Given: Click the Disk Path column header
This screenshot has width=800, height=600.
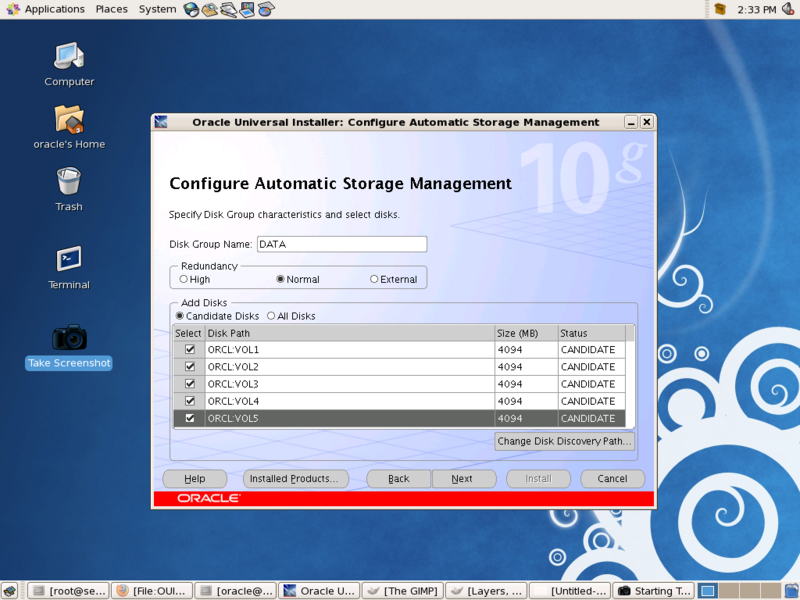Looking at the screenshot, I should [350, 333].
